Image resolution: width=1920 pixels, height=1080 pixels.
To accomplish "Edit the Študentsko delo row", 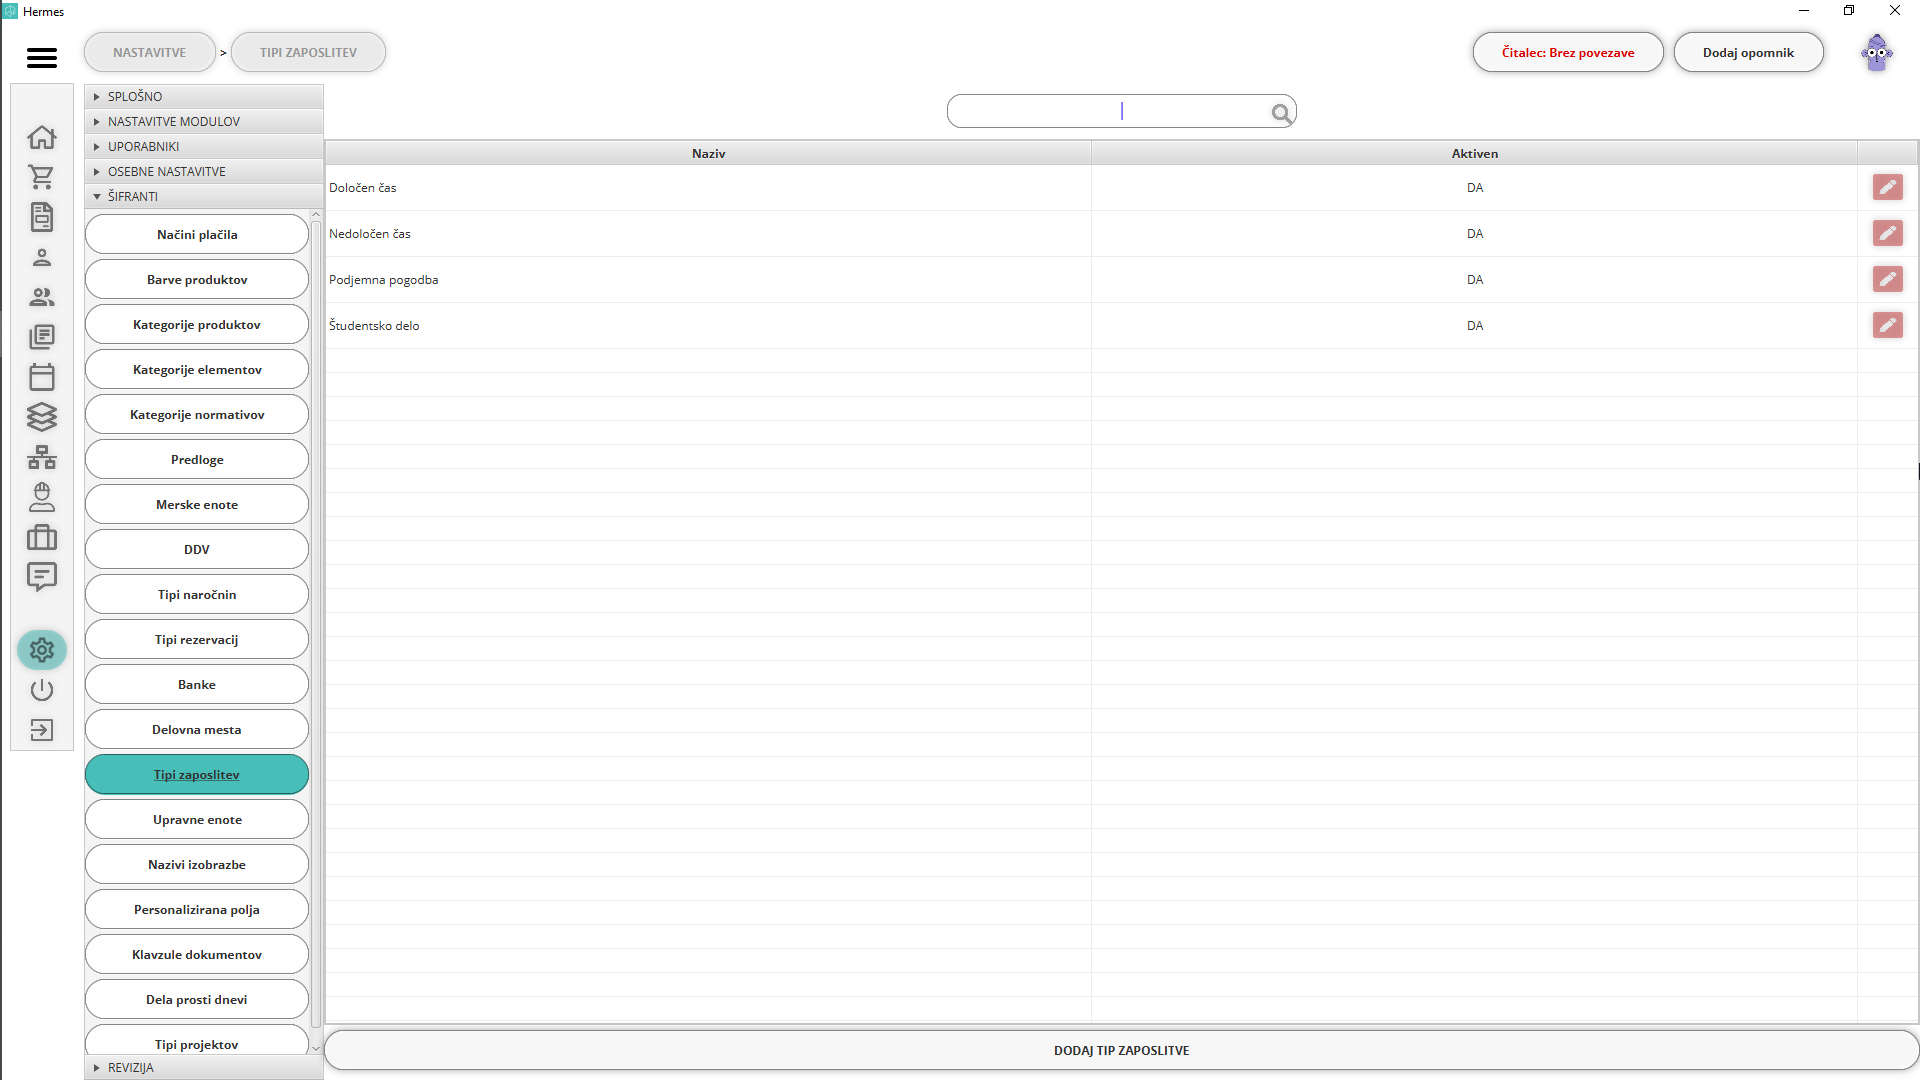I will 1888,325.
